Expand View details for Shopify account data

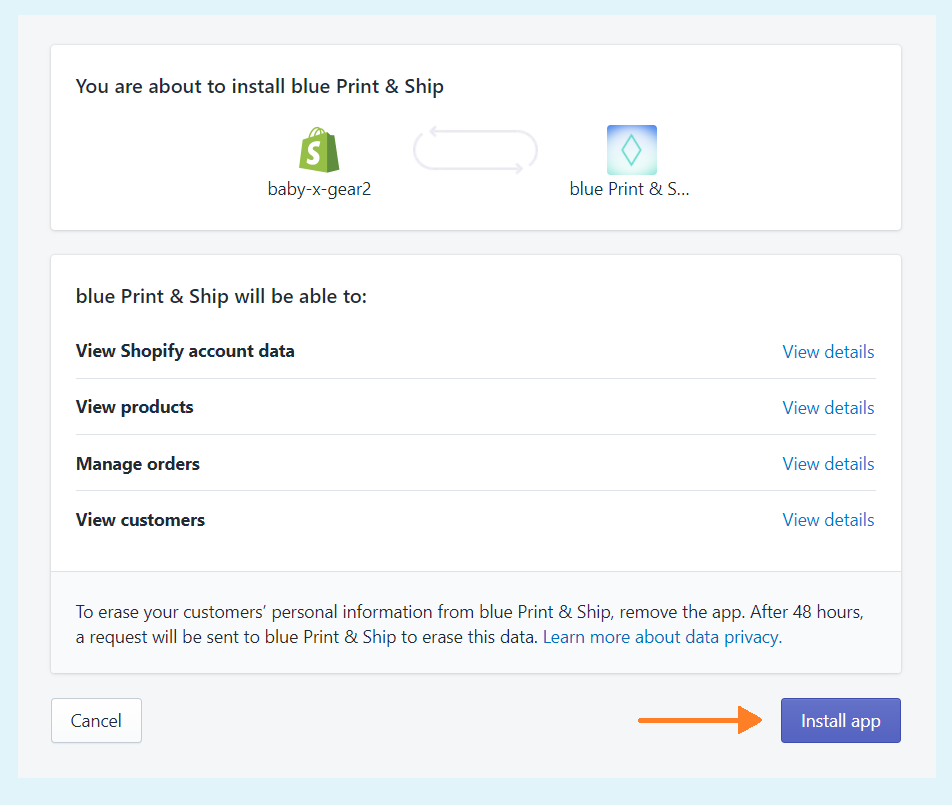pyautogui.click(x=828, y=352)
